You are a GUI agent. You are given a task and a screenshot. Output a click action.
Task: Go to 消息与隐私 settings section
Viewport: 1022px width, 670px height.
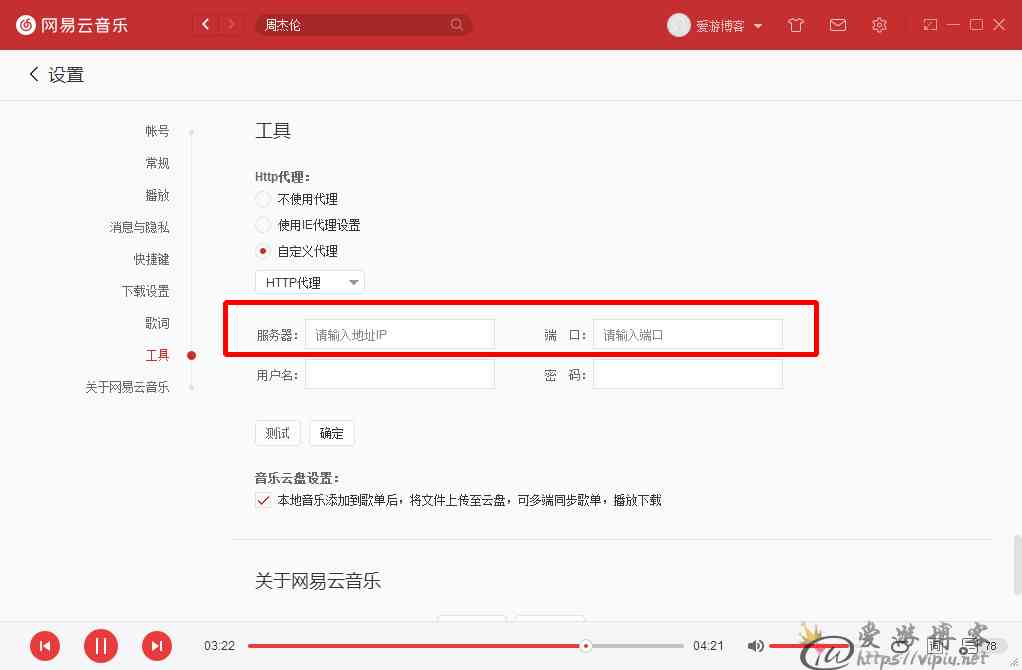point(139,227)
